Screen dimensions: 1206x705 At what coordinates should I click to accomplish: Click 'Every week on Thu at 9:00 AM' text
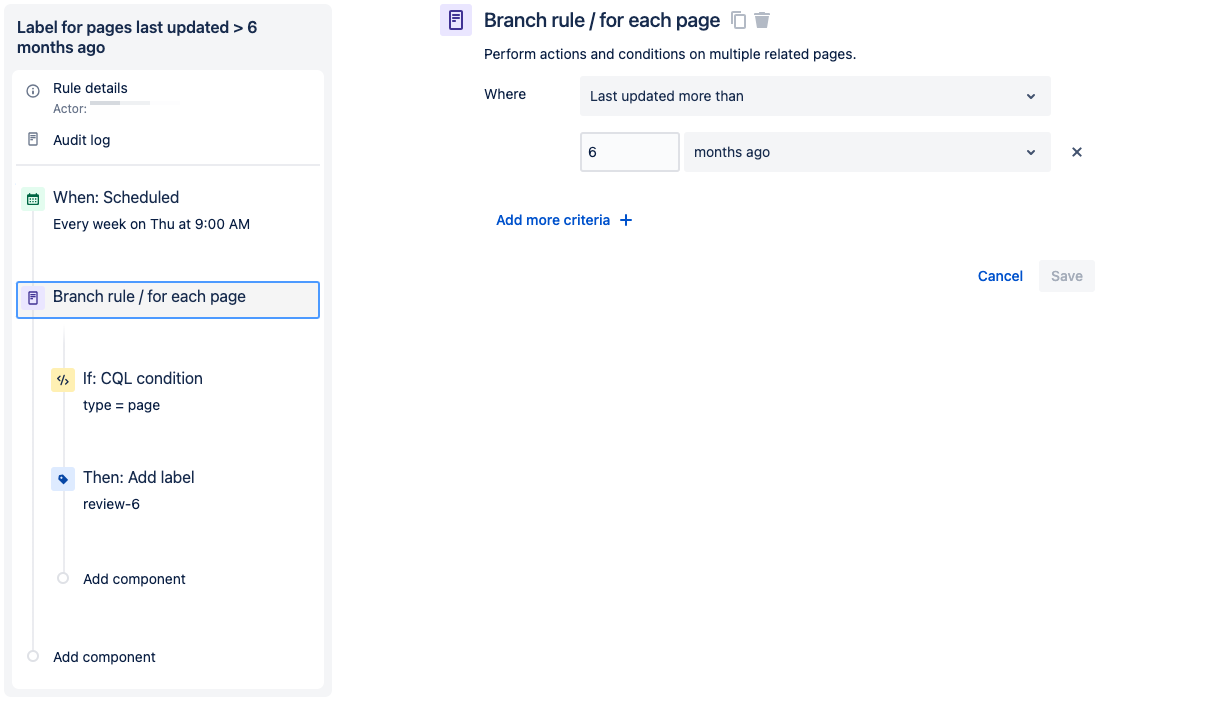tap(151, 224)
